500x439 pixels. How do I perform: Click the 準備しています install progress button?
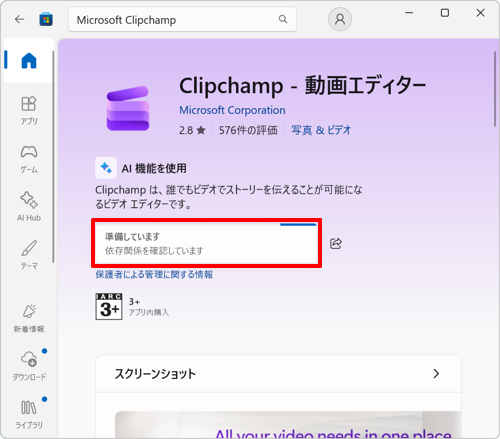pyautogui.click(x=206, y=243)
